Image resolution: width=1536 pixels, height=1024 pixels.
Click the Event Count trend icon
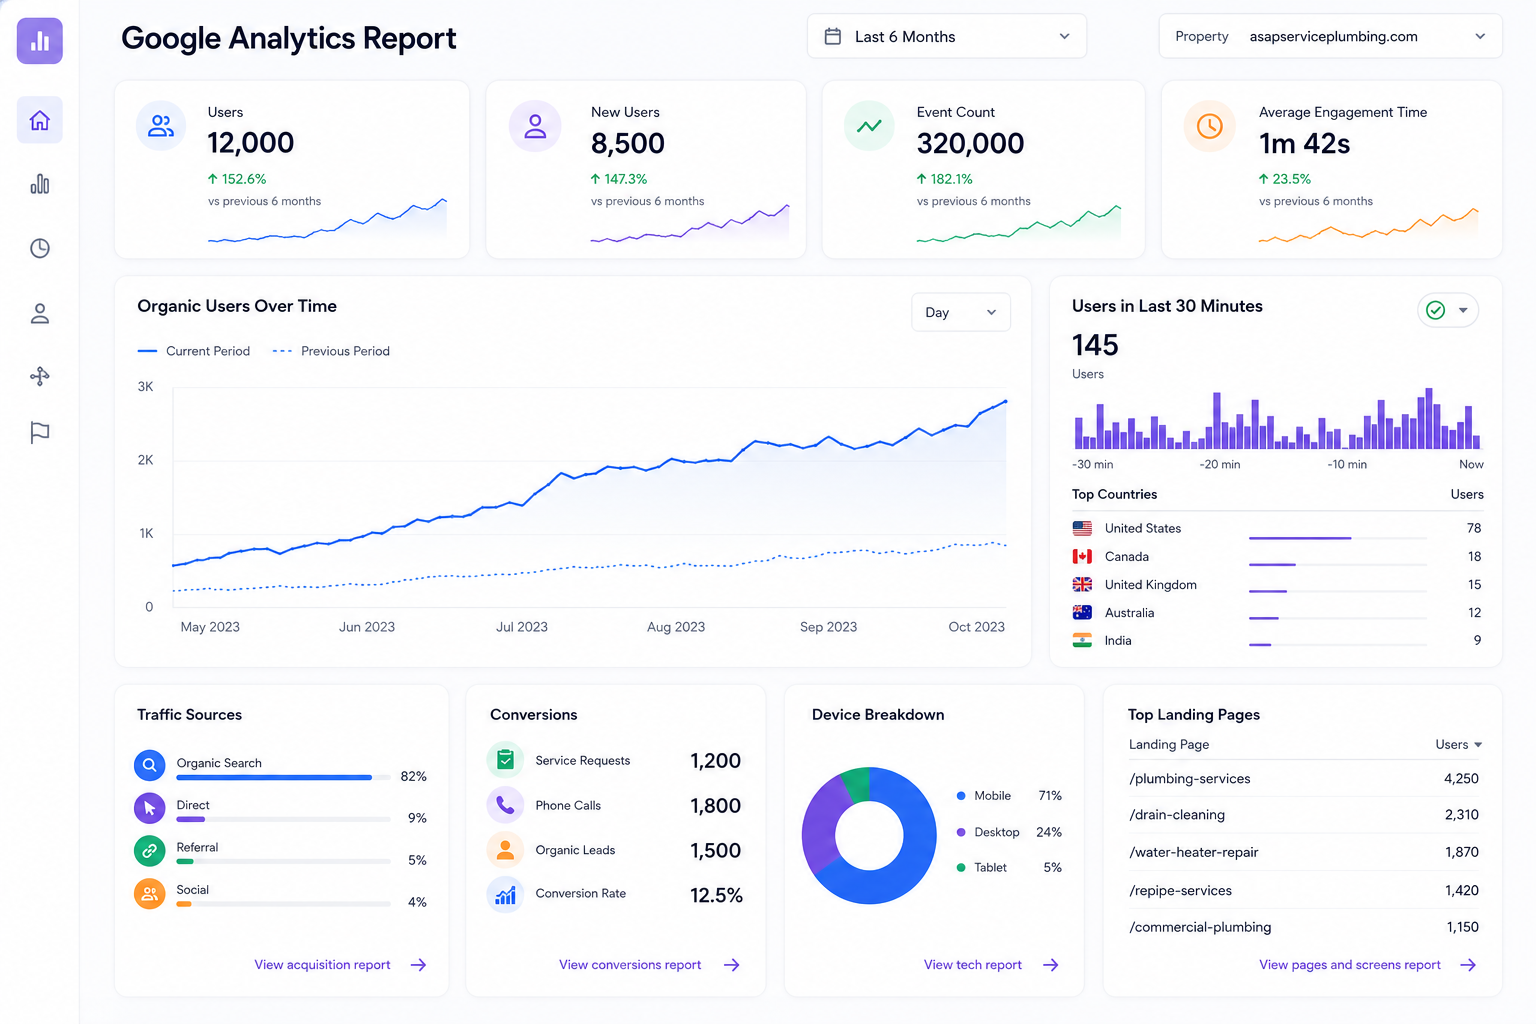[x=869, y=126]
